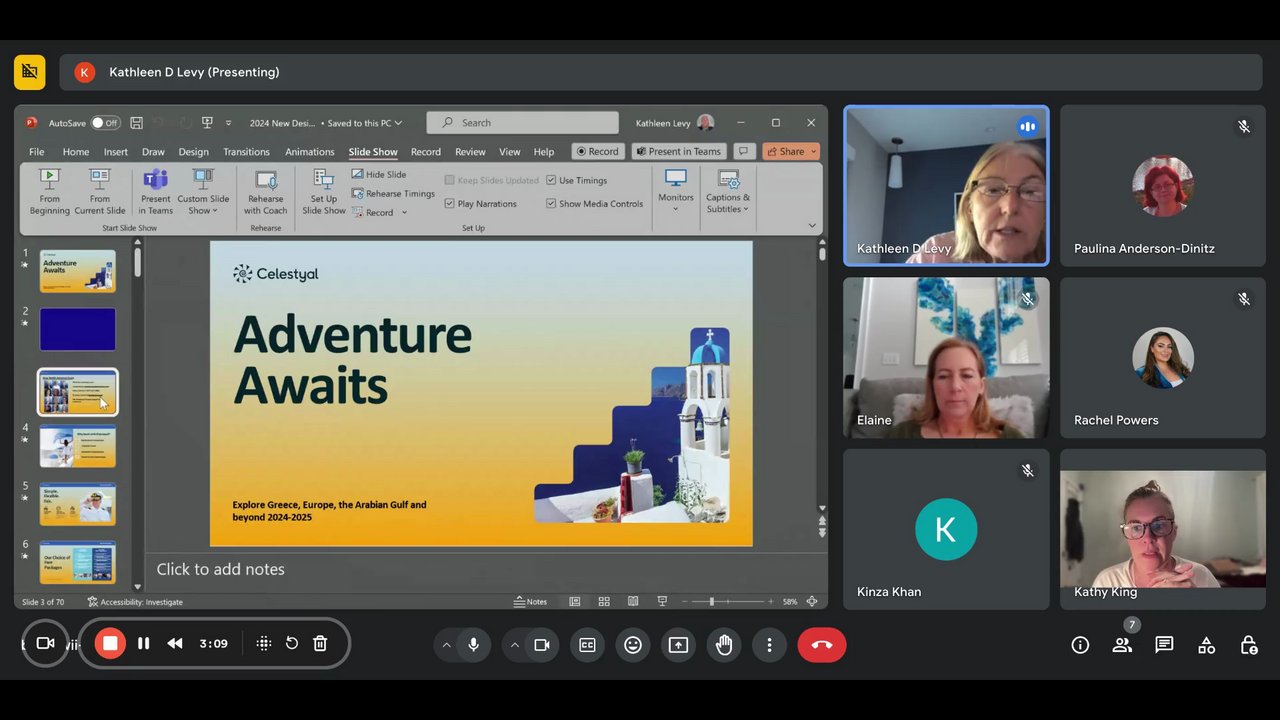The height and width of the screenshot is (720, 1280).
Task: Open the comments pane icon in PowerPoint
Action: pyautogui.click(x=743, y=151)
